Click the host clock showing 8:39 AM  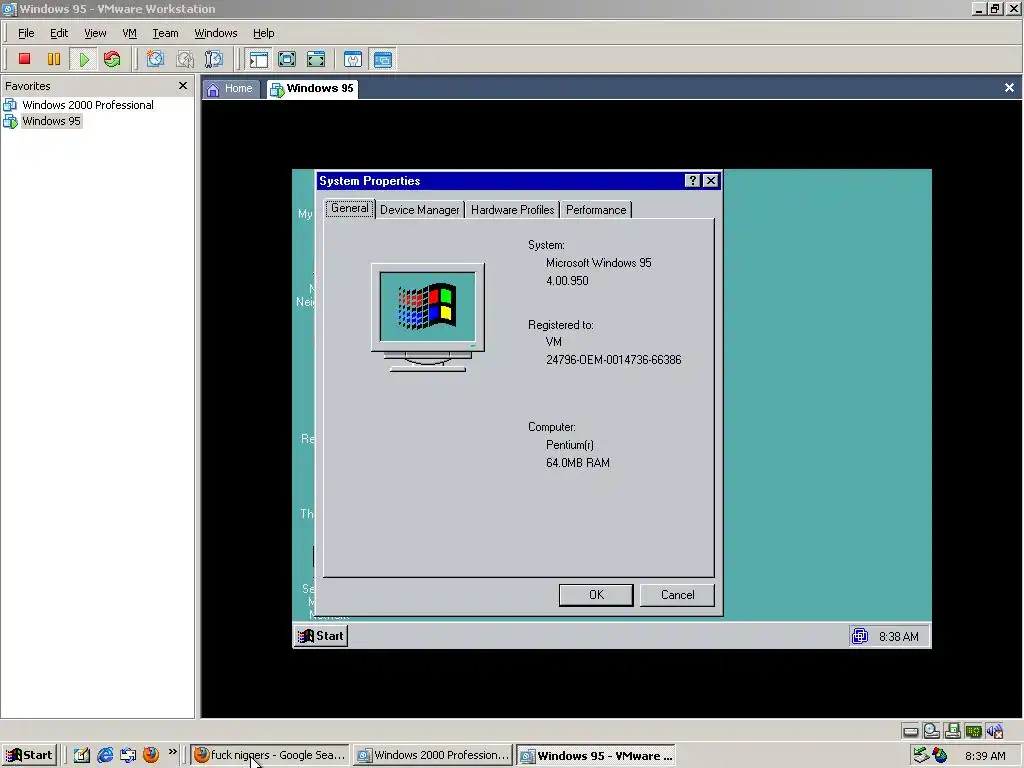coord(985,756)
